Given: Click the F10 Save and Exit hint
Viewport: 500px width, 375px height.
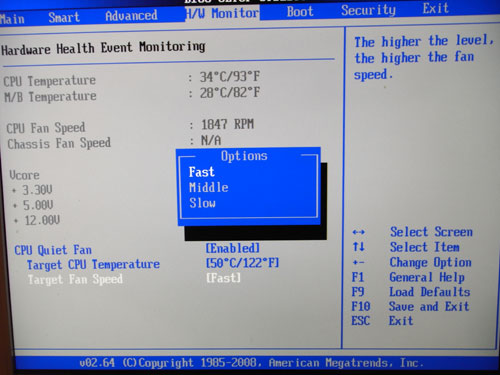Looking at the screenshot, I should (410, 306).
